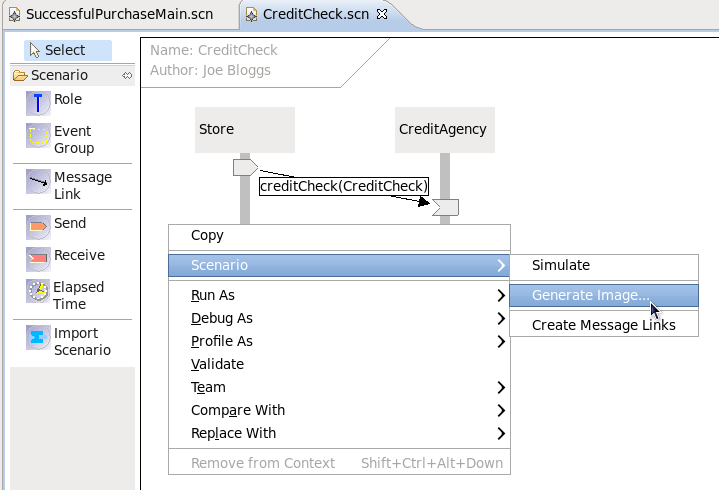Select the Role tool icon in palette
The image size is (719, 490).
[38, 101]
